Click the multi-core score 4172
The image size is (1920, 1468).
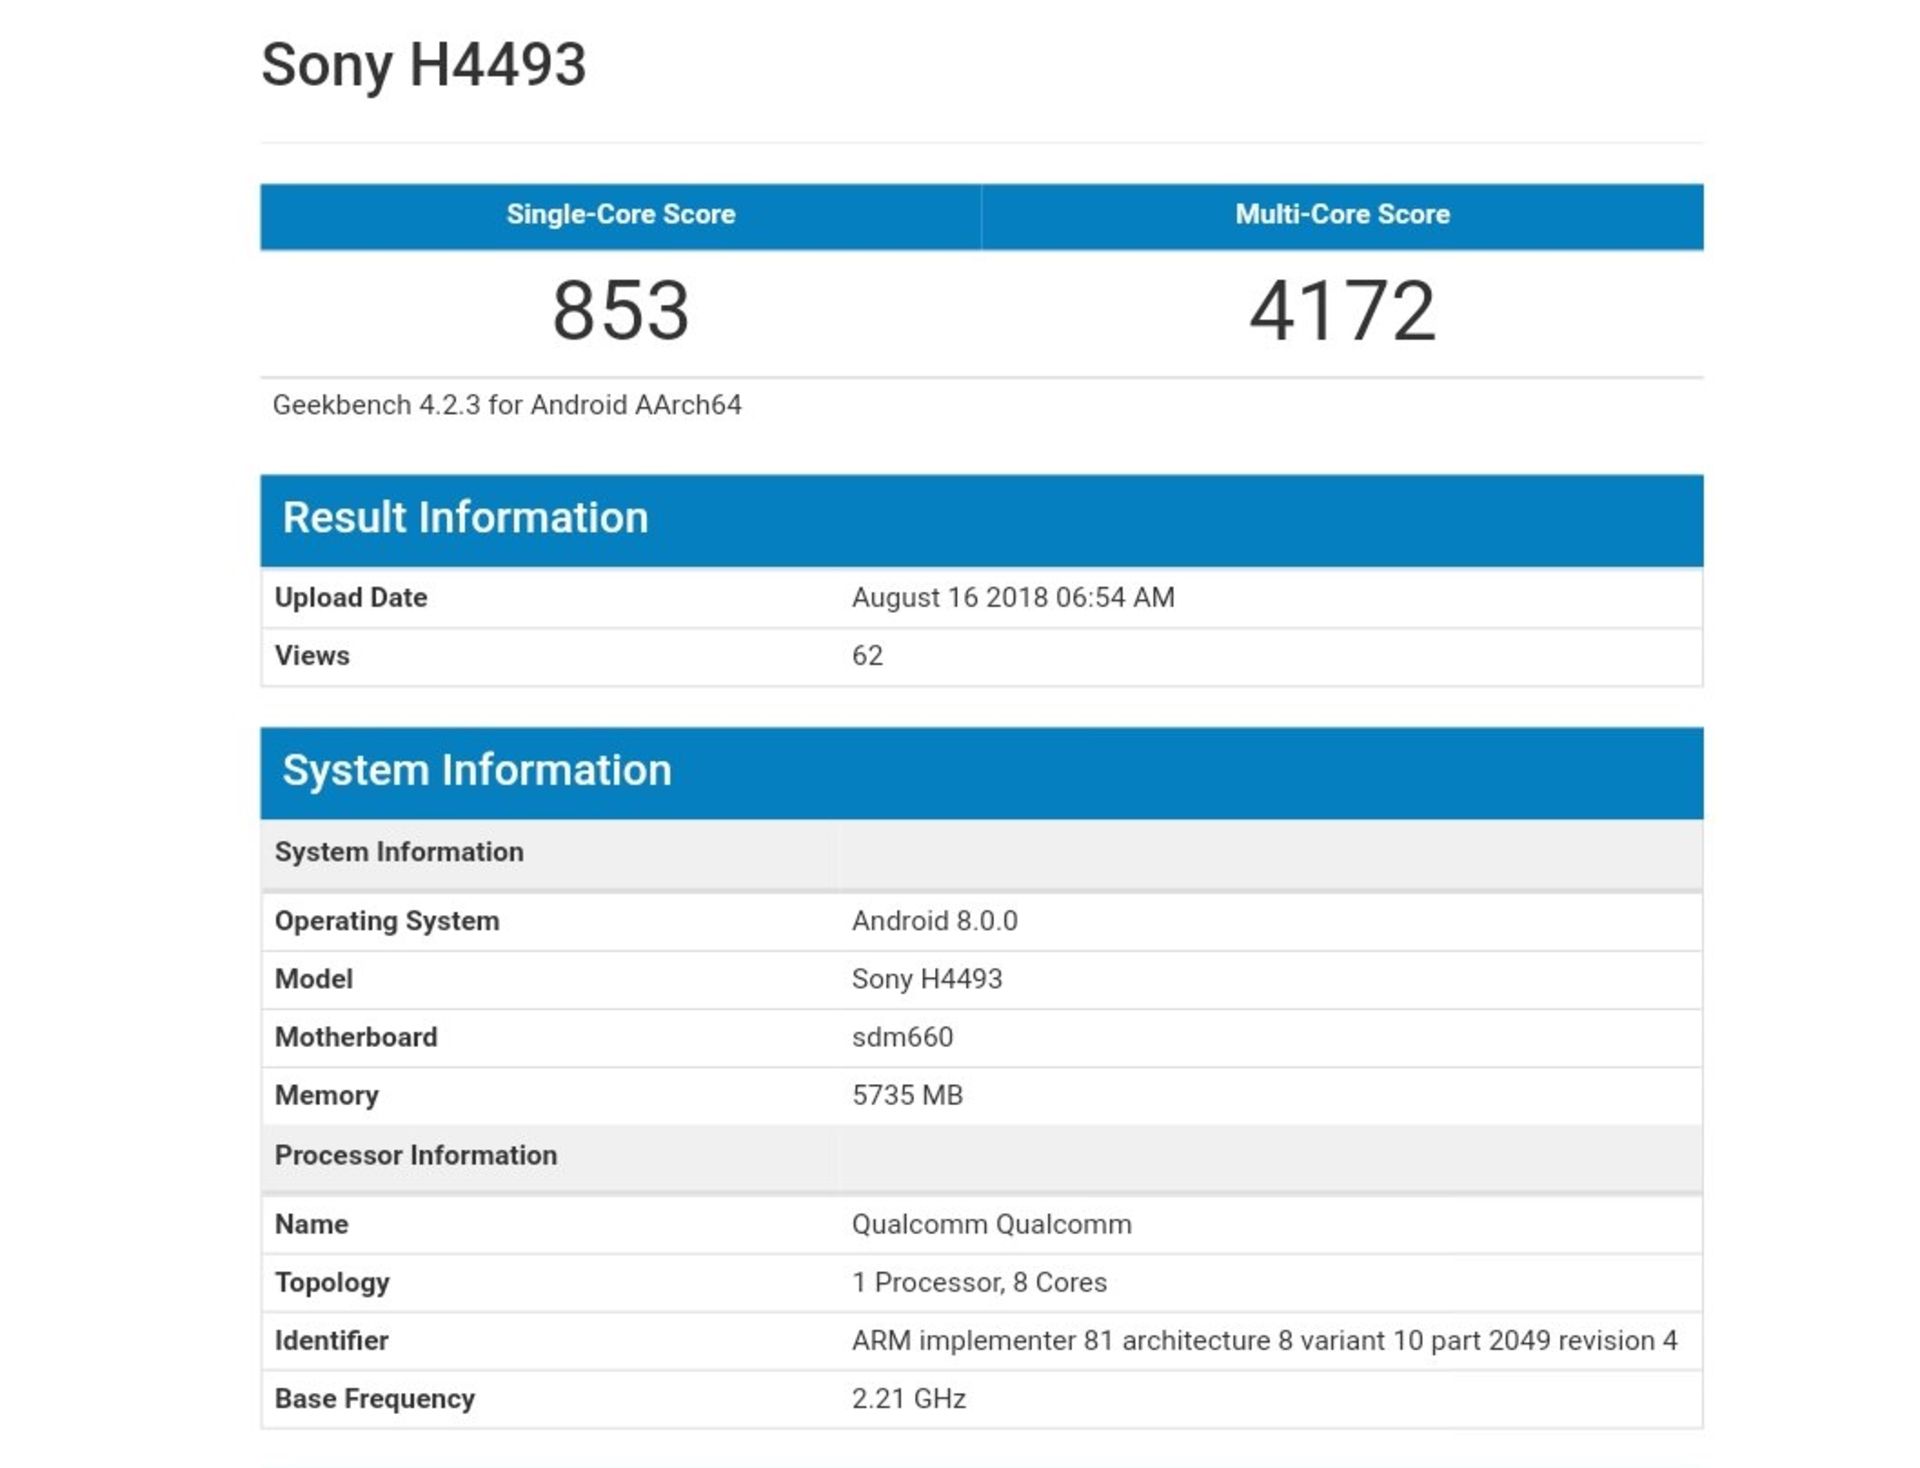[1342, 311]
